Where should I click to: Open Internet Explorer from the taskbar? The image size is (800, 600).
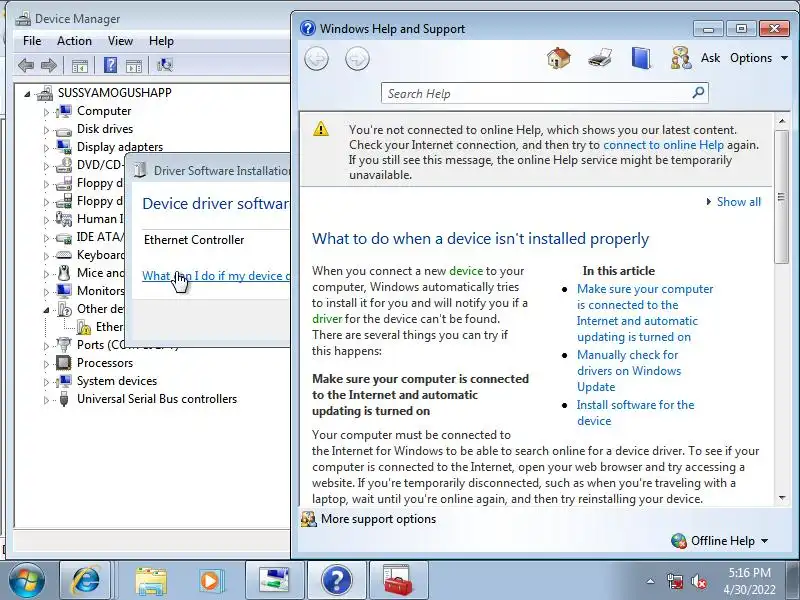pos(86,581)
